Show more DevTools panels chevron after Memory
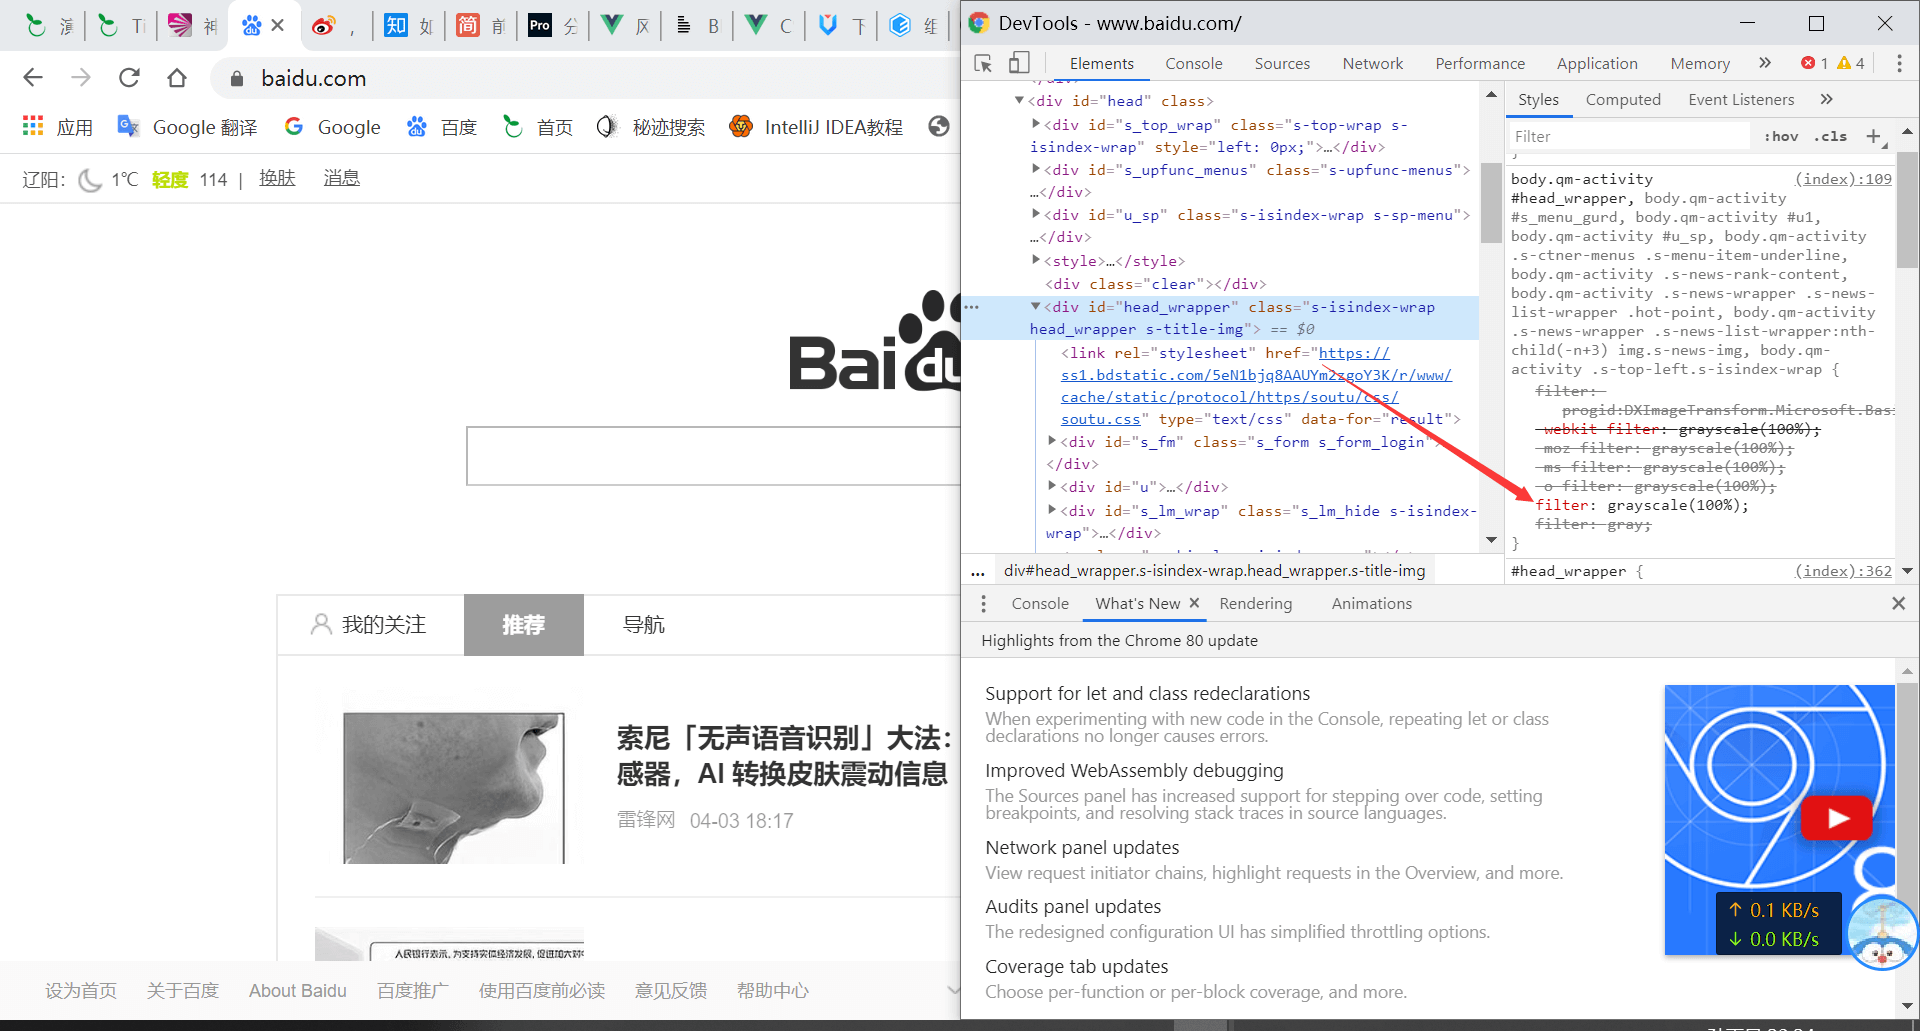 (x=1765, y=63)
